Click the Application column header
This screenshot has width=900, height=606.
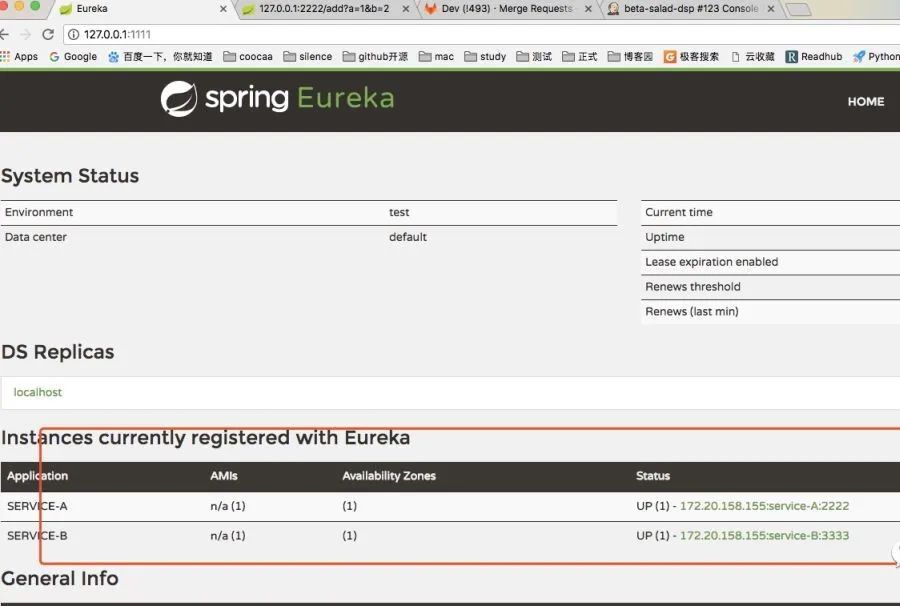[37, 476]
